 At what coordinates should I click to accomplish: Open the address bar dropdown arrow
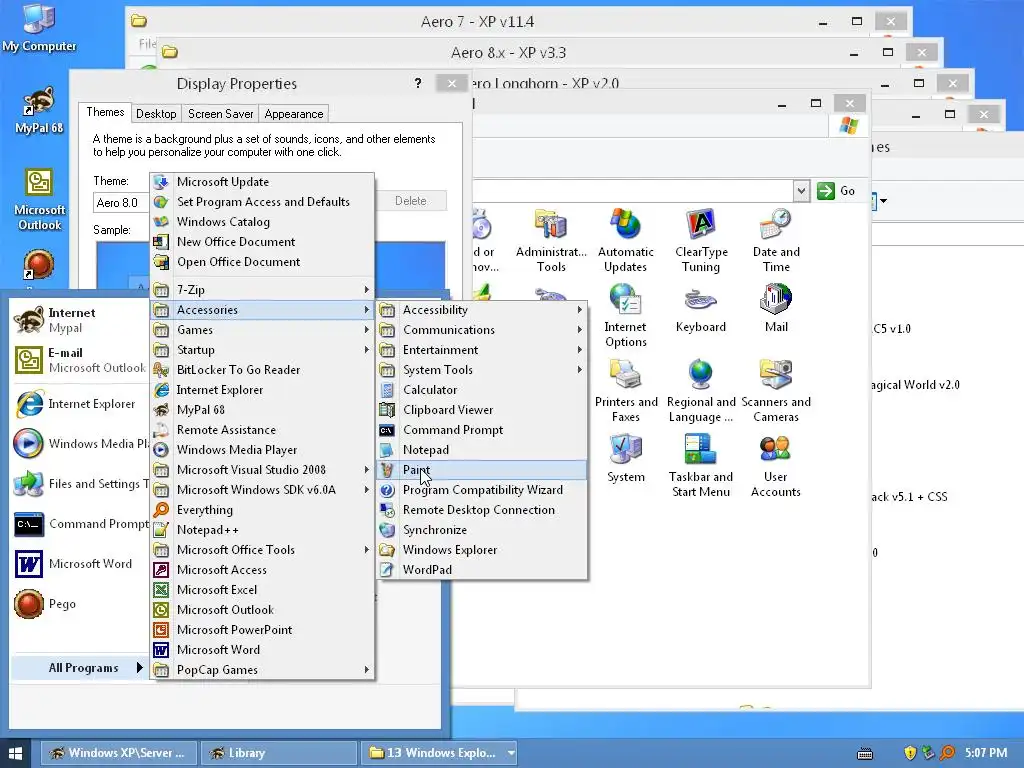point(801,191)
